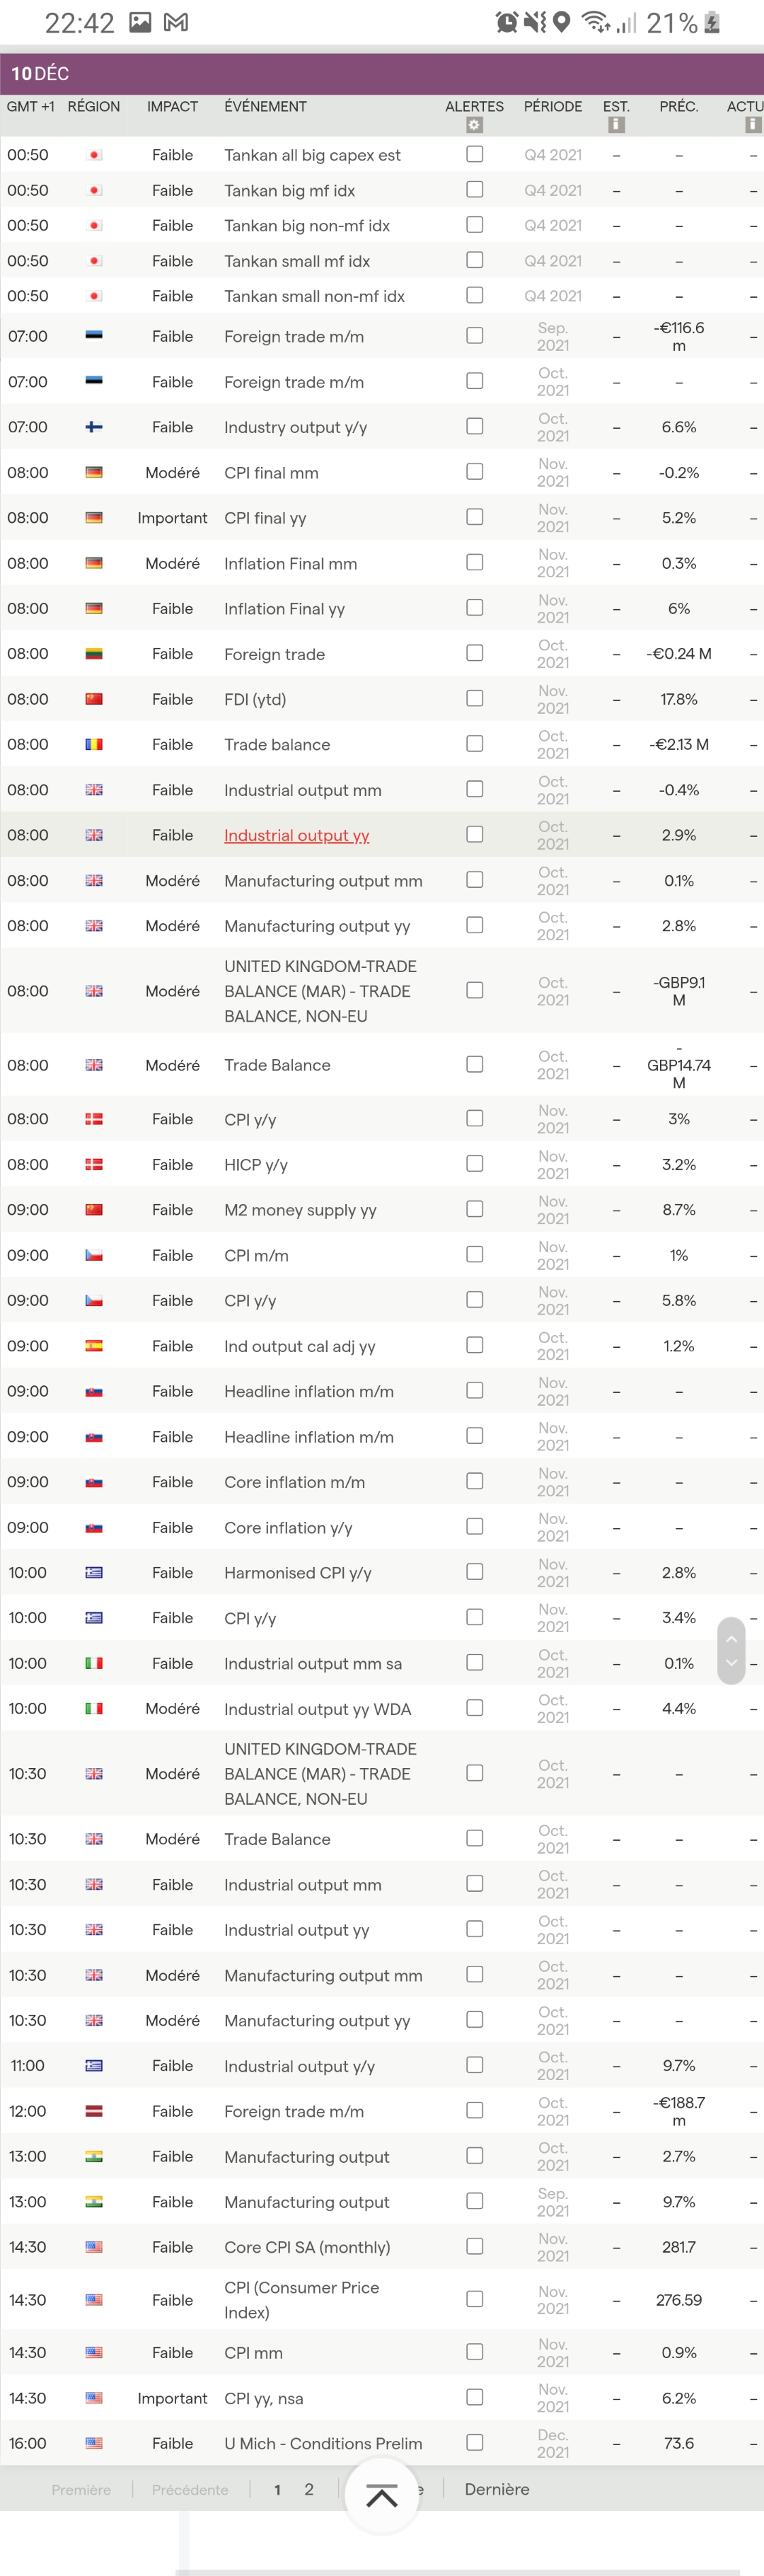Tap the image notification icon in status bar

(140, 22)
